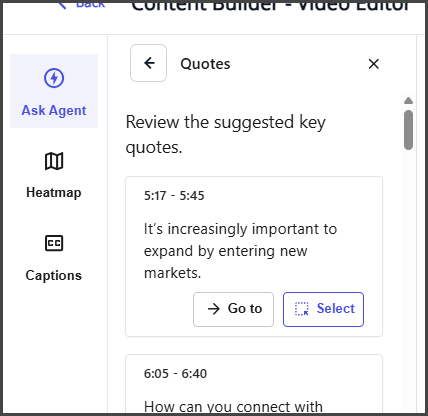Click the Heatmap map icon

point(54,161)
